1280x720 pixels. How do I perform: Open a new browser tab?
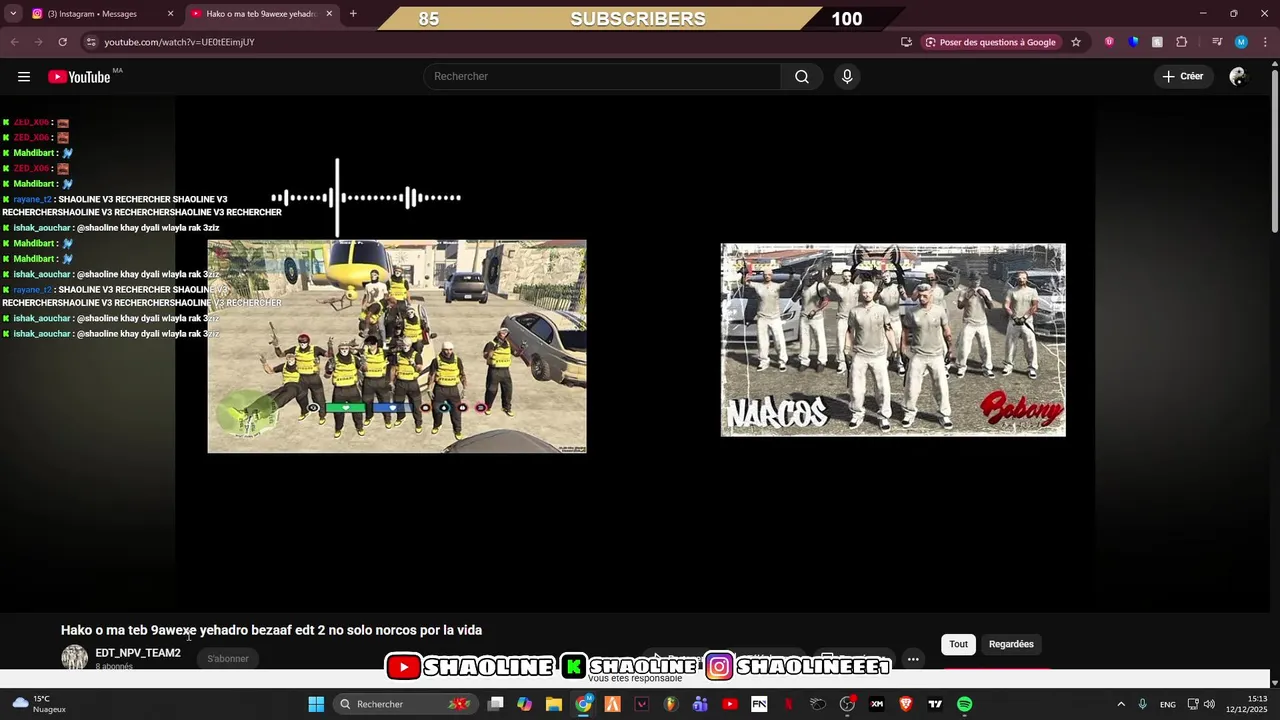[353, 14]
